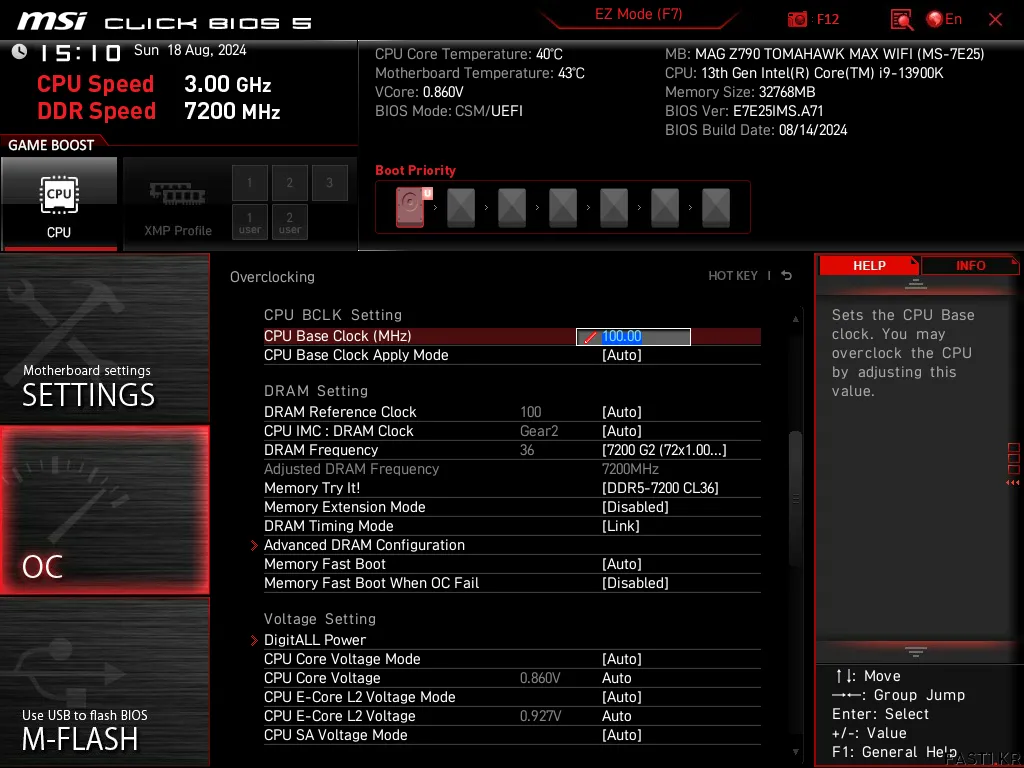1024x768 pixels.
Task: Click the MSI Click BIOS 5 logo
Action: pos(165,22)
